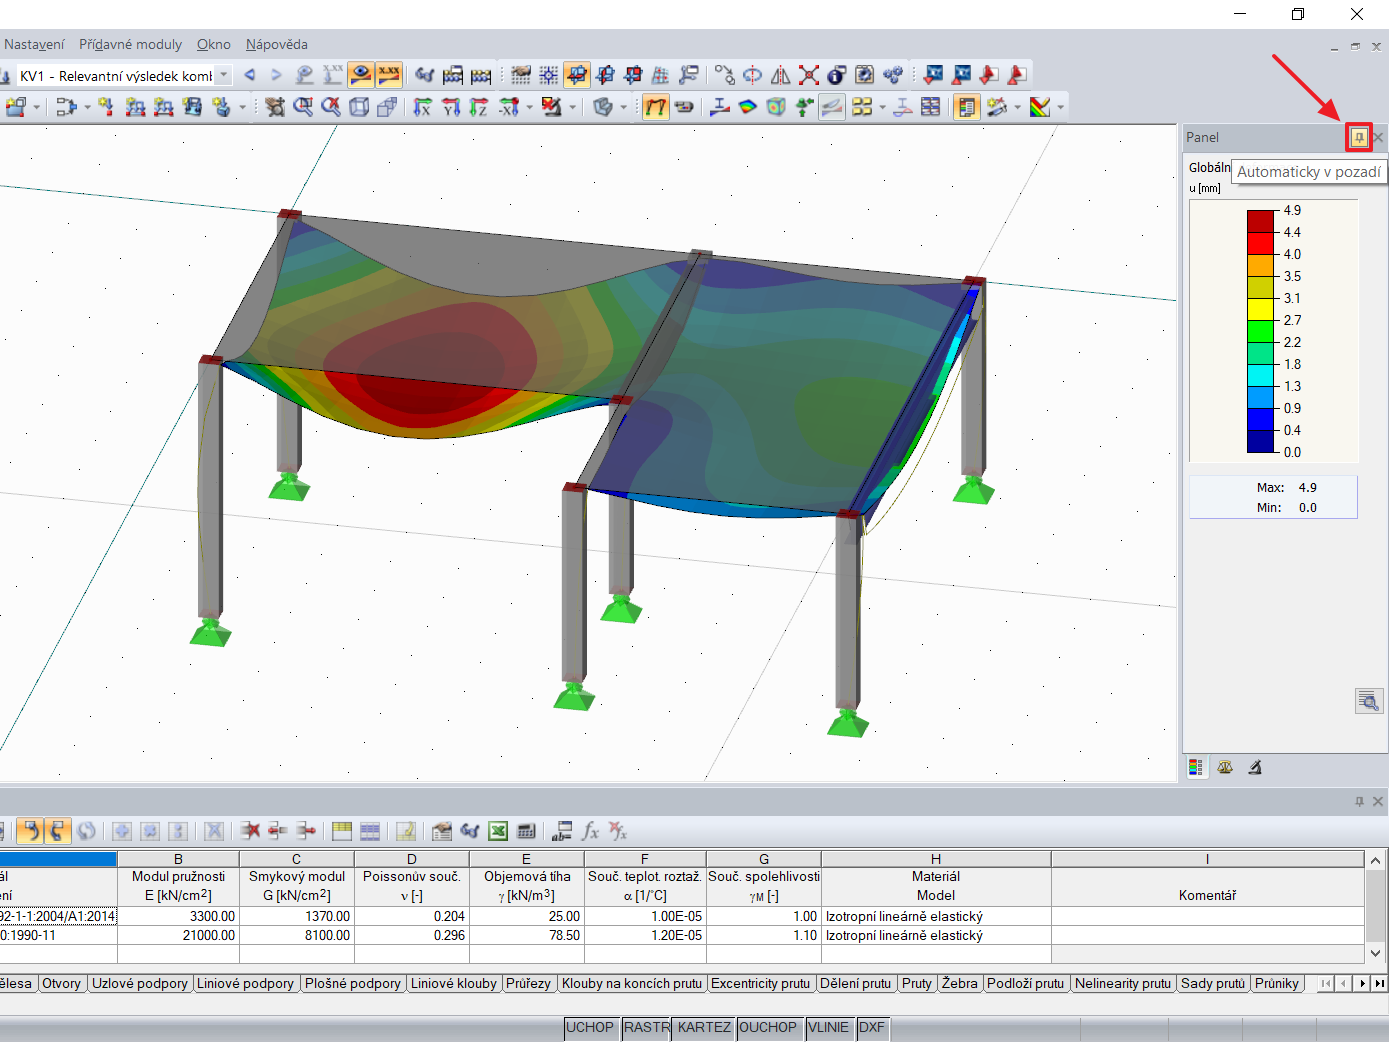Image resolution: width=1389 pixels, height=1042 pixels.
Task: Open the Přídavné moduly menu
Action: click(131, 44)
